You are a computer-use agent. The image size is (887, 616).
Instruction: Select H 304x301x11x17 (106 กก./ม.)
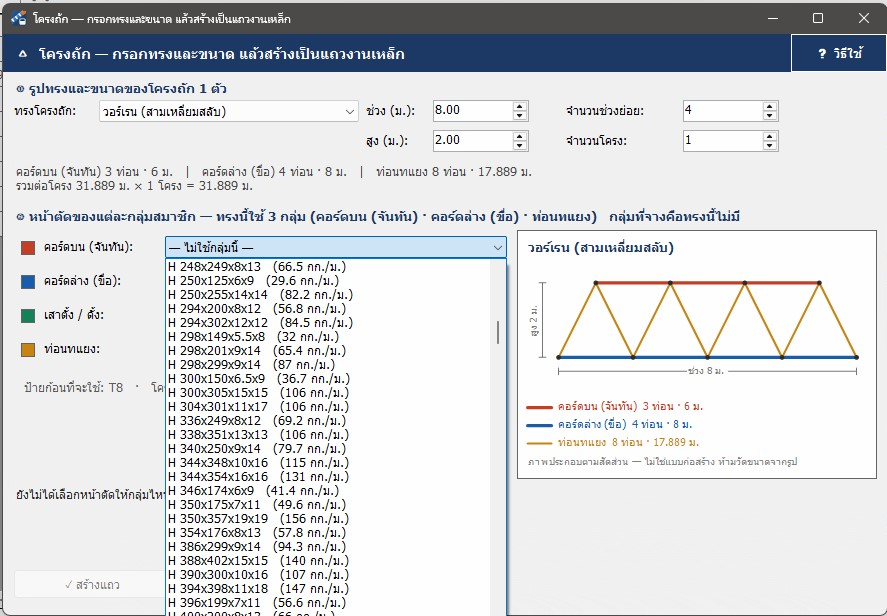328,407
